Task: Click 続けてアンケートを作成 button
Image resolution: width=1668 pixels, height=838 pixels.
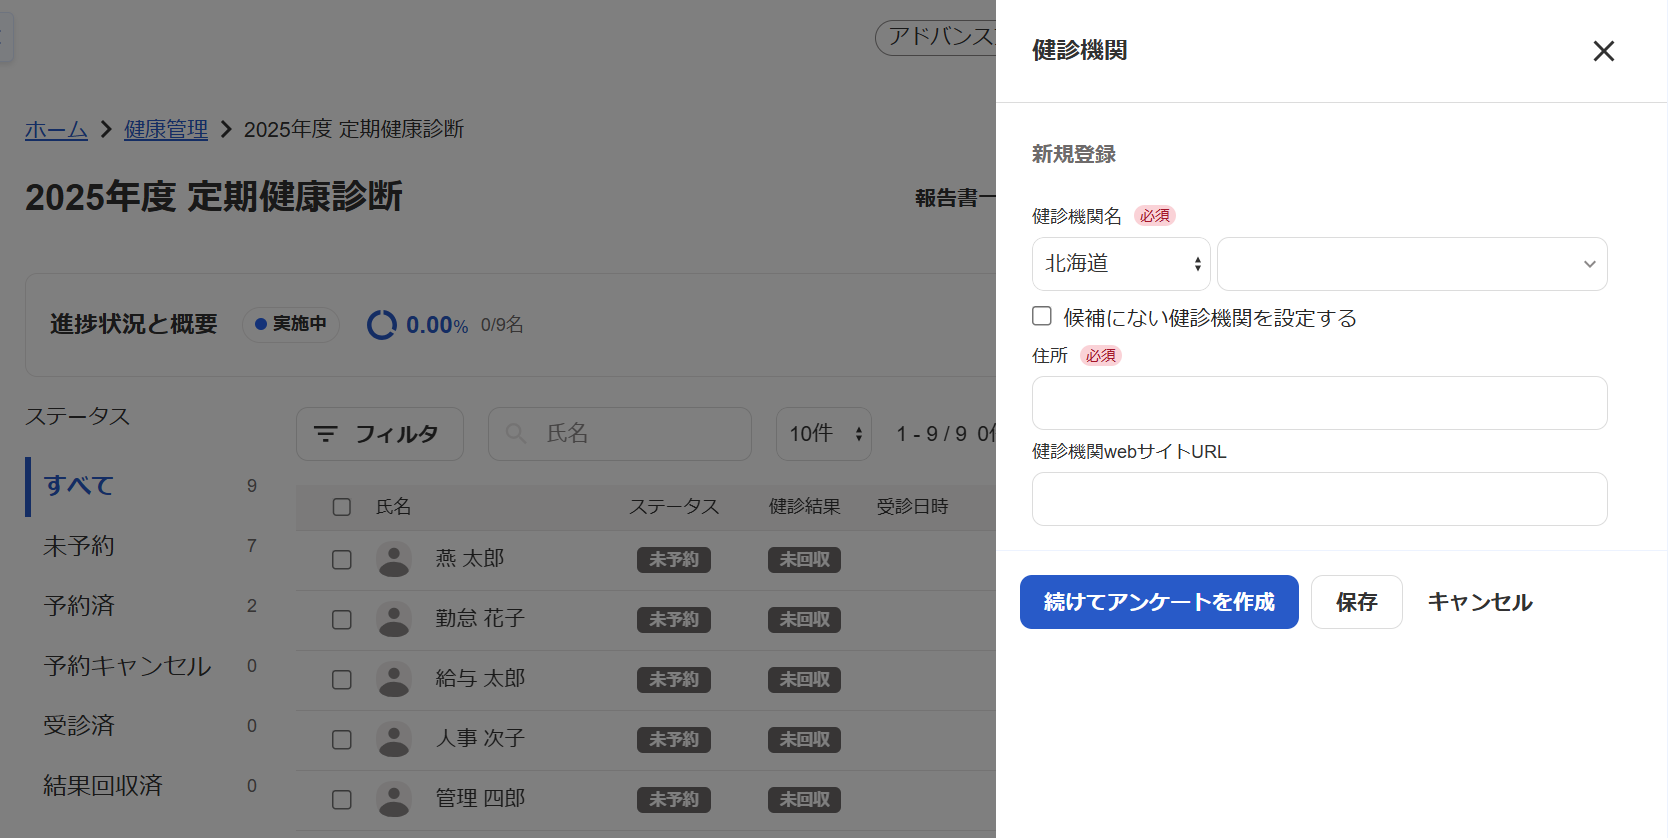Action: pyautogui.click(x=1159, y=602)
